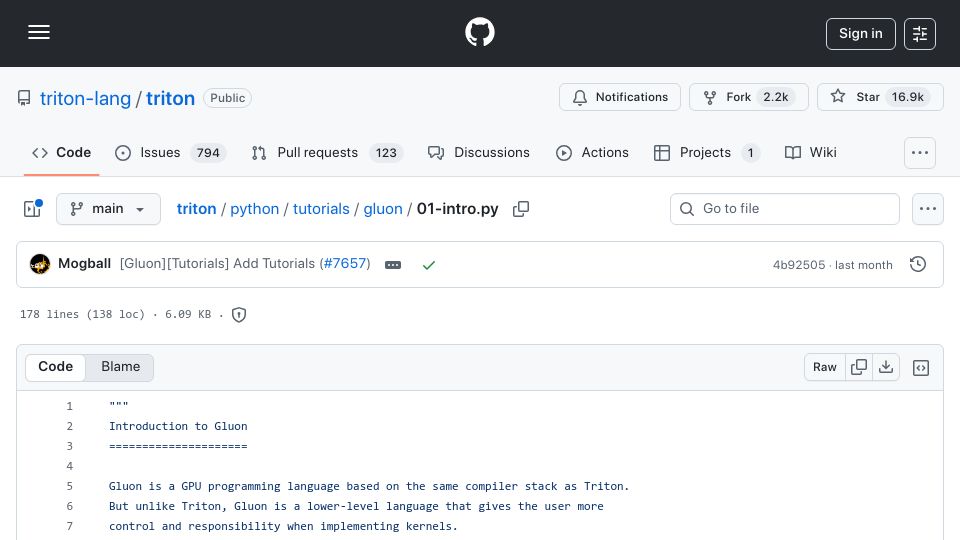Screen dimensions: 960x540
Task: Open the triton repository name link
Action: (x=170, y=99)
